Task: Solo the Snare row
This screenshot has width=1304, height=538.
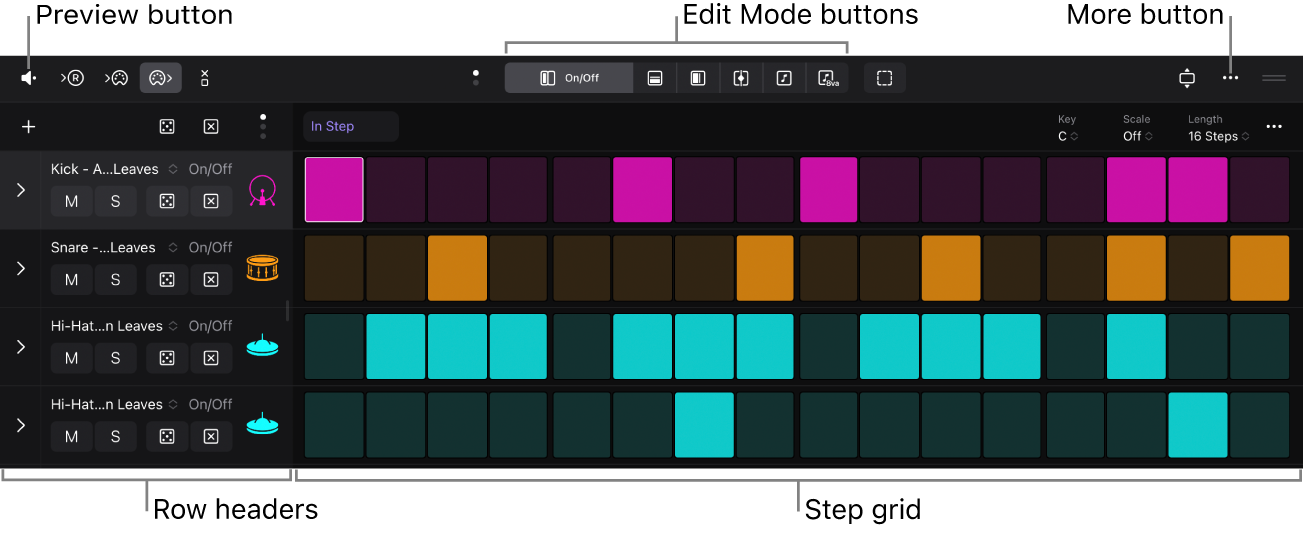Action: [x=115, y=280]
